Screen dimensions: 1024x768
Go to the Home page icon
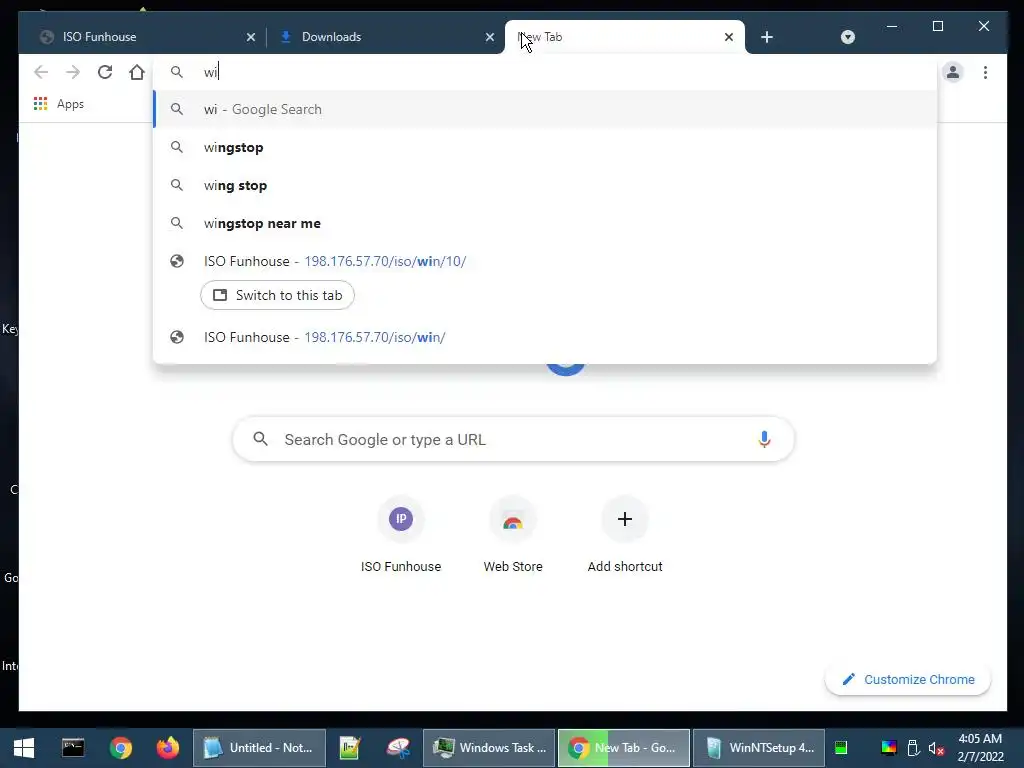[x=136, y=72]
